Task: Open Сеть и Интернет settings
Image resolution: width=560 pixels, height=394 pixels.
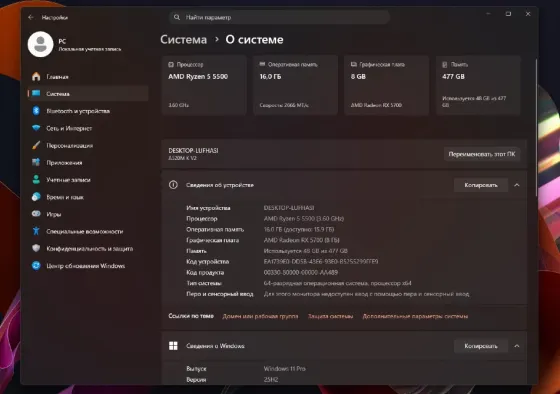Action: [88, 128]
